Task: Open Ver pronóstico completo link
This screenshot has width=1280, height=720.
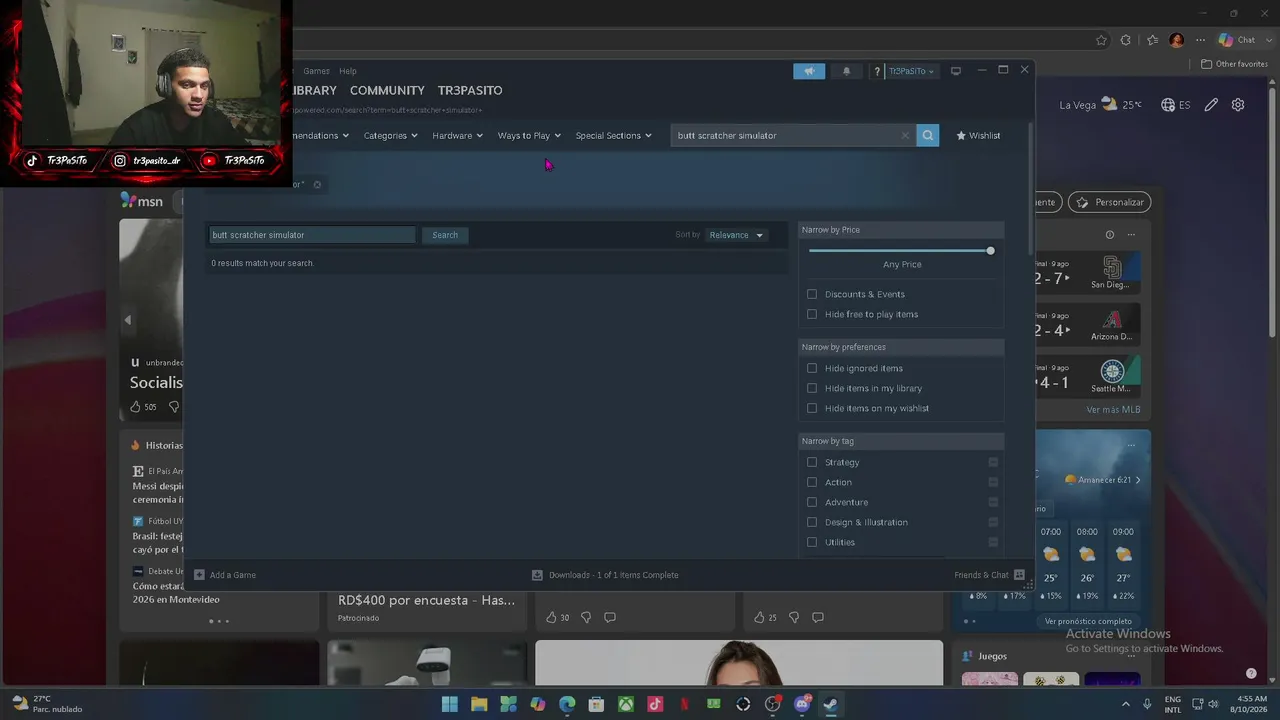Action: click(1088, 621)
